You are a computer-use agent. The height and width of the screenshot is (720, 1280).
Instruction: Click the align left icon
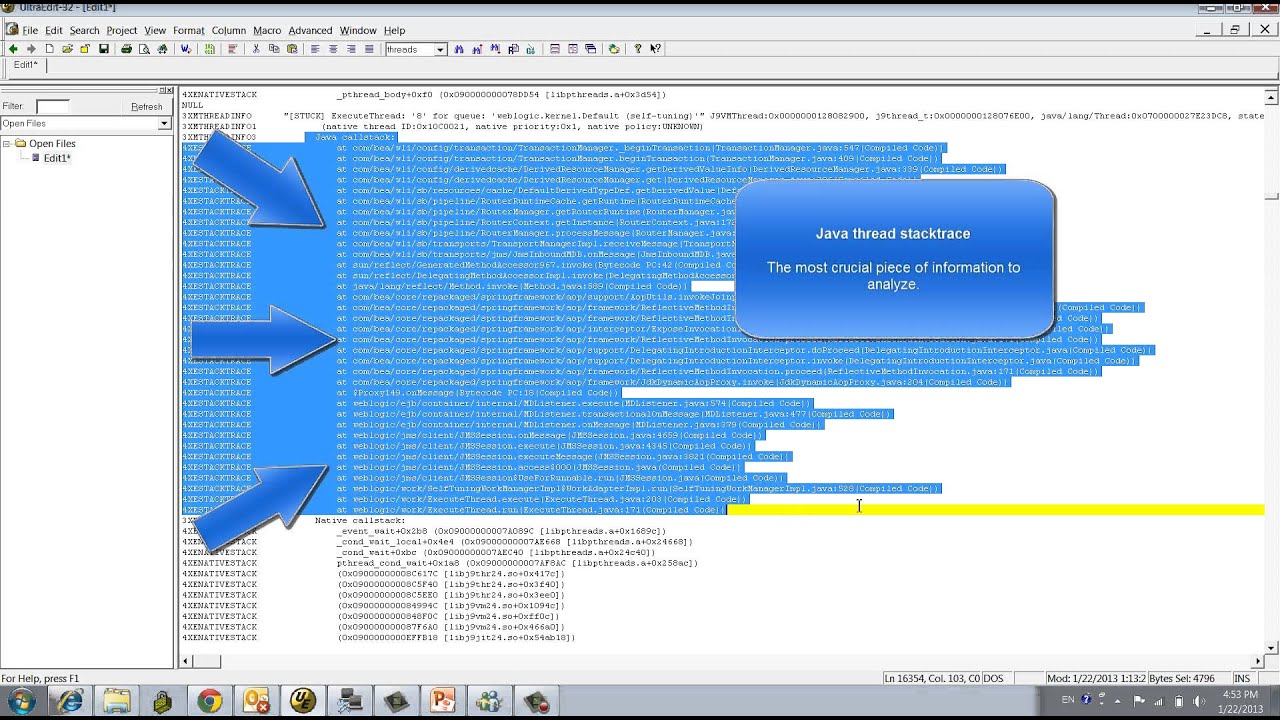tap(315, 49)
